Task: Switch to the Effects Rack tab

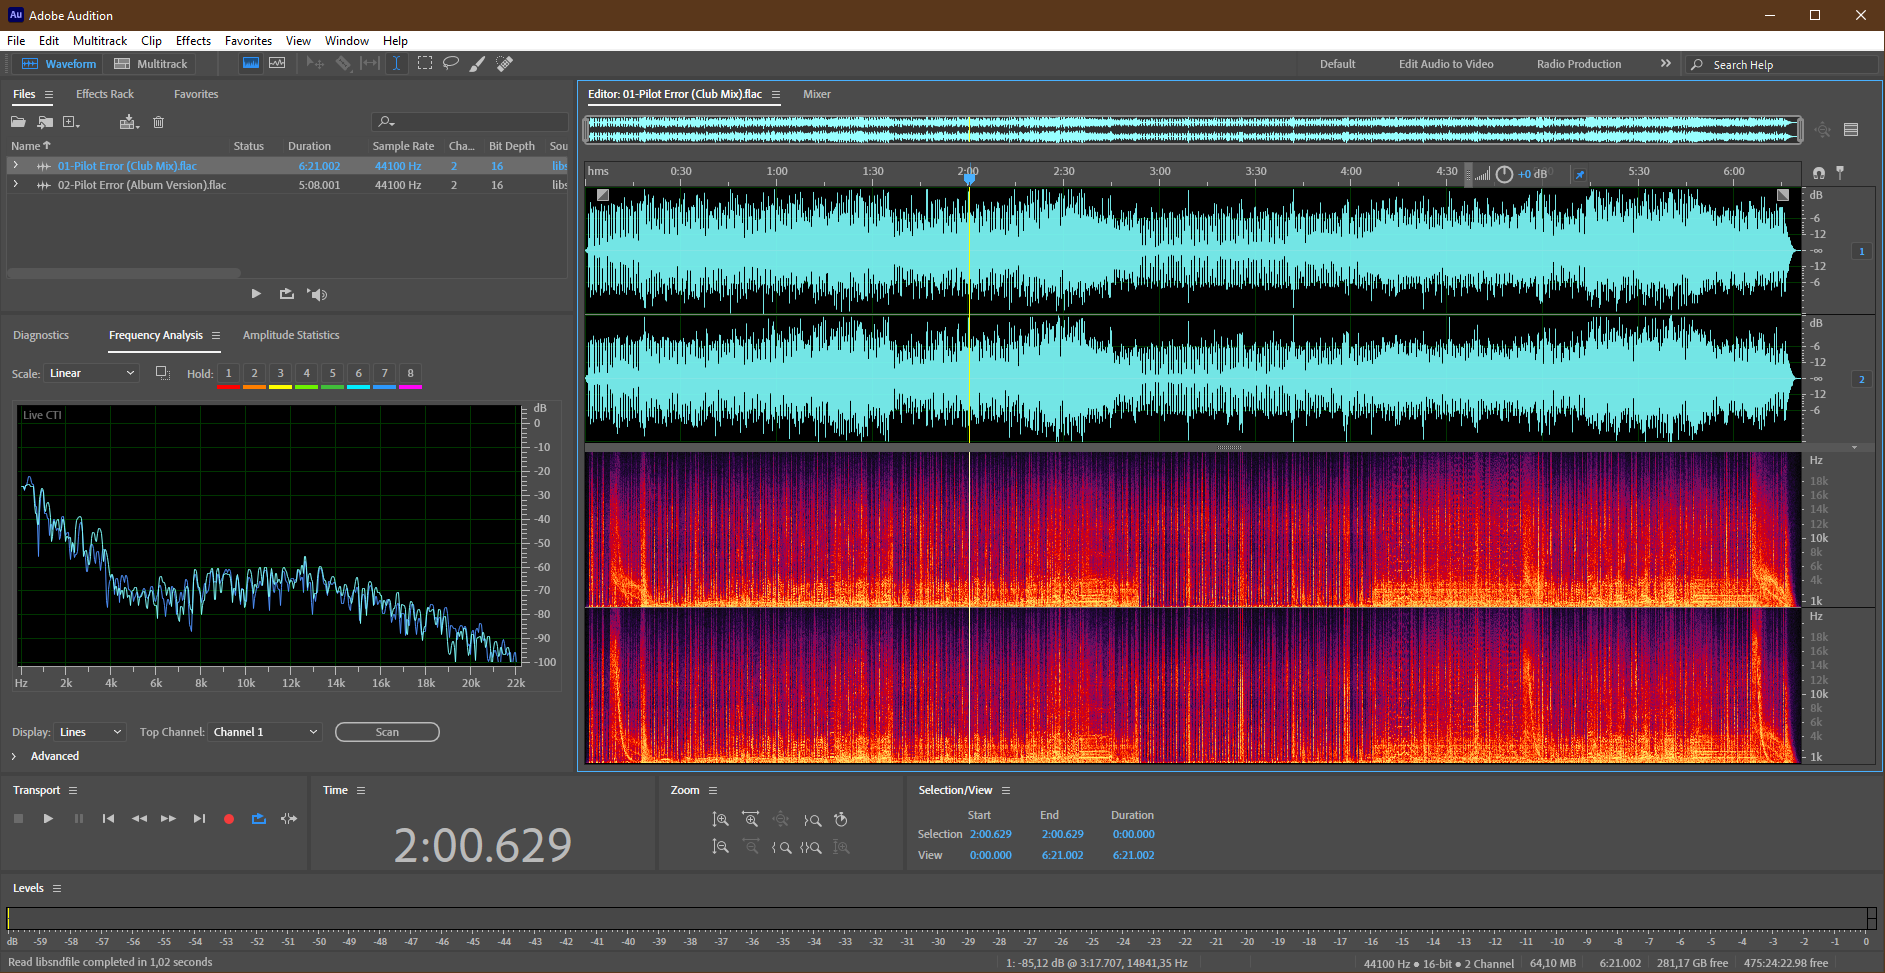Action: point(105,94)
